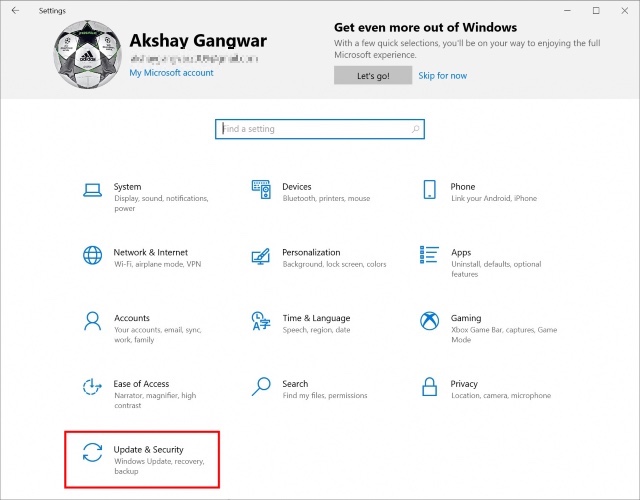Image resolution: width=640 pixels, height=500 pixels.
Task: Click the Let's go! button
Action: click(373, 76)
